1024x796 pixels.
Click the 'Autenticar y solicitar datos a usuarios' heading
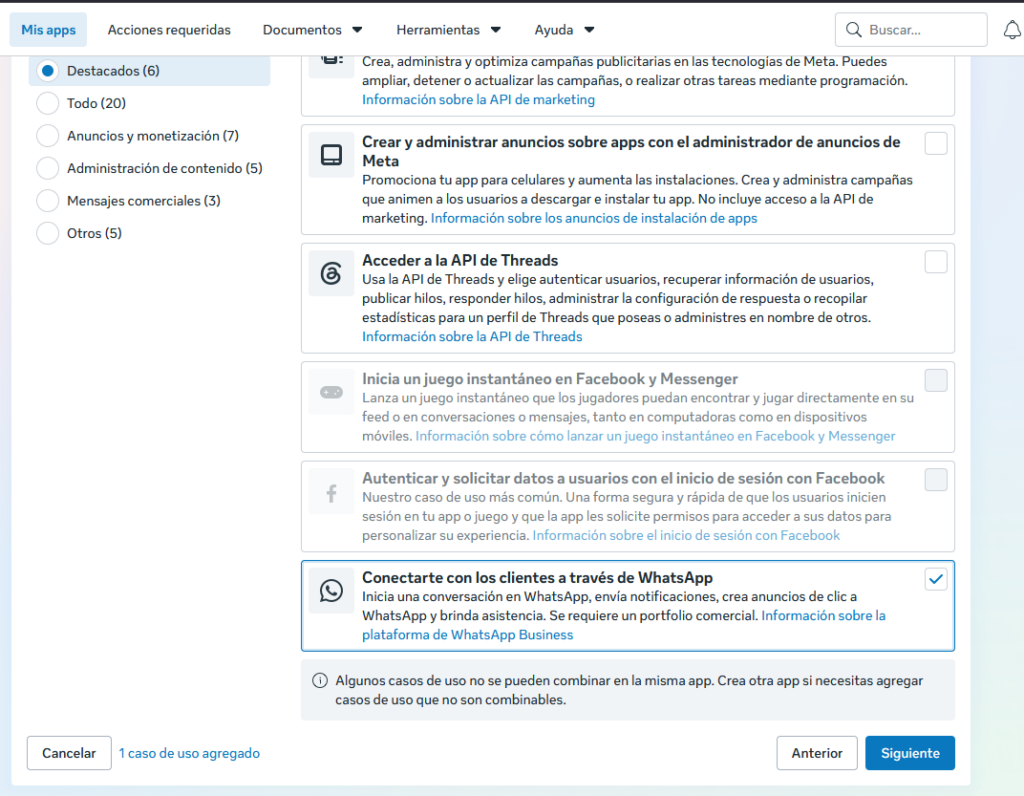pos(624,478)
